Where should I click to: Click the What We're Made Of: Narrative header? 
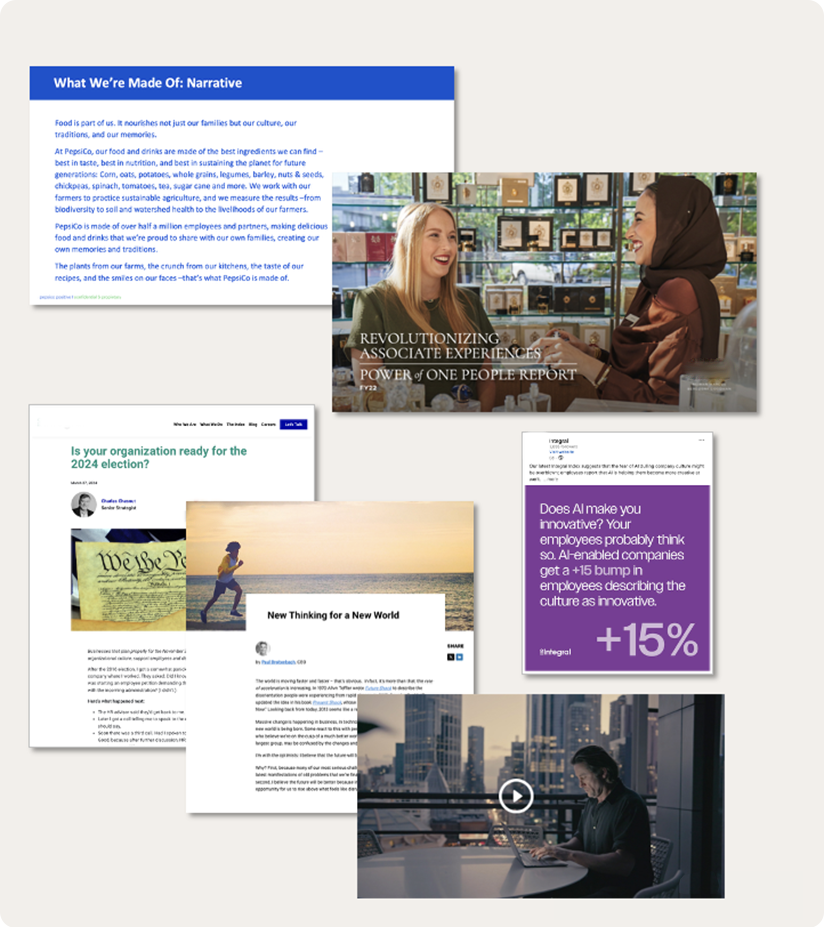tap(148, 83)
